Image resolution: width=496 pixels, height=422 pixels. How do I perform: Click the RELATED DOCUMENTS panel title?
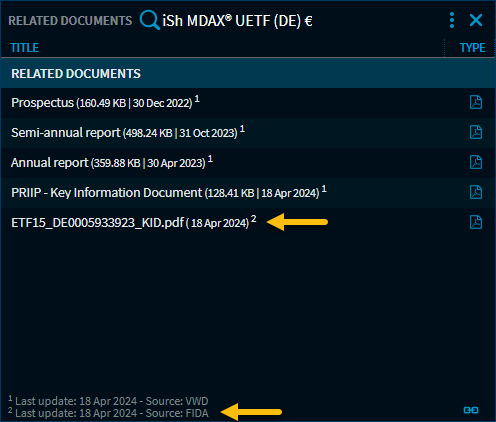pos(70,21)
